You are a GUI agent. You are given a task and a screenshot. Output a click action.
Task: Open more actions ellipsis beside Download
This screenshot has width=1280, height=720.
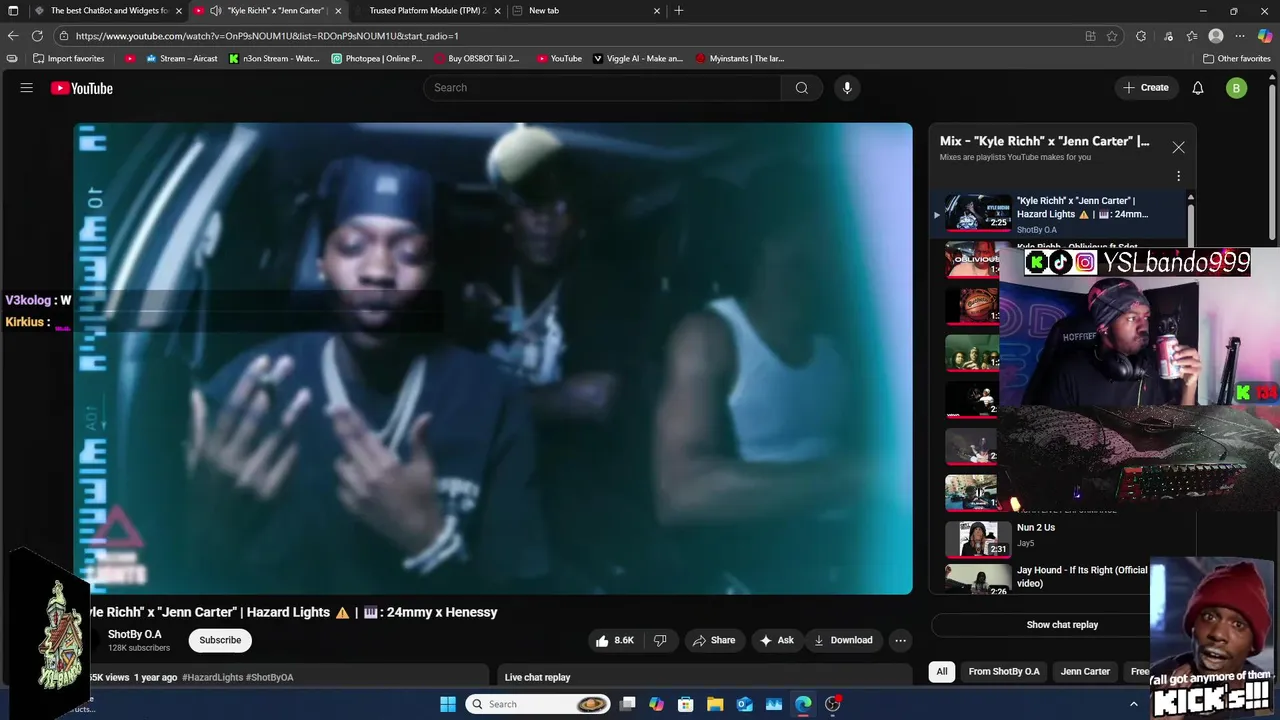900,640
